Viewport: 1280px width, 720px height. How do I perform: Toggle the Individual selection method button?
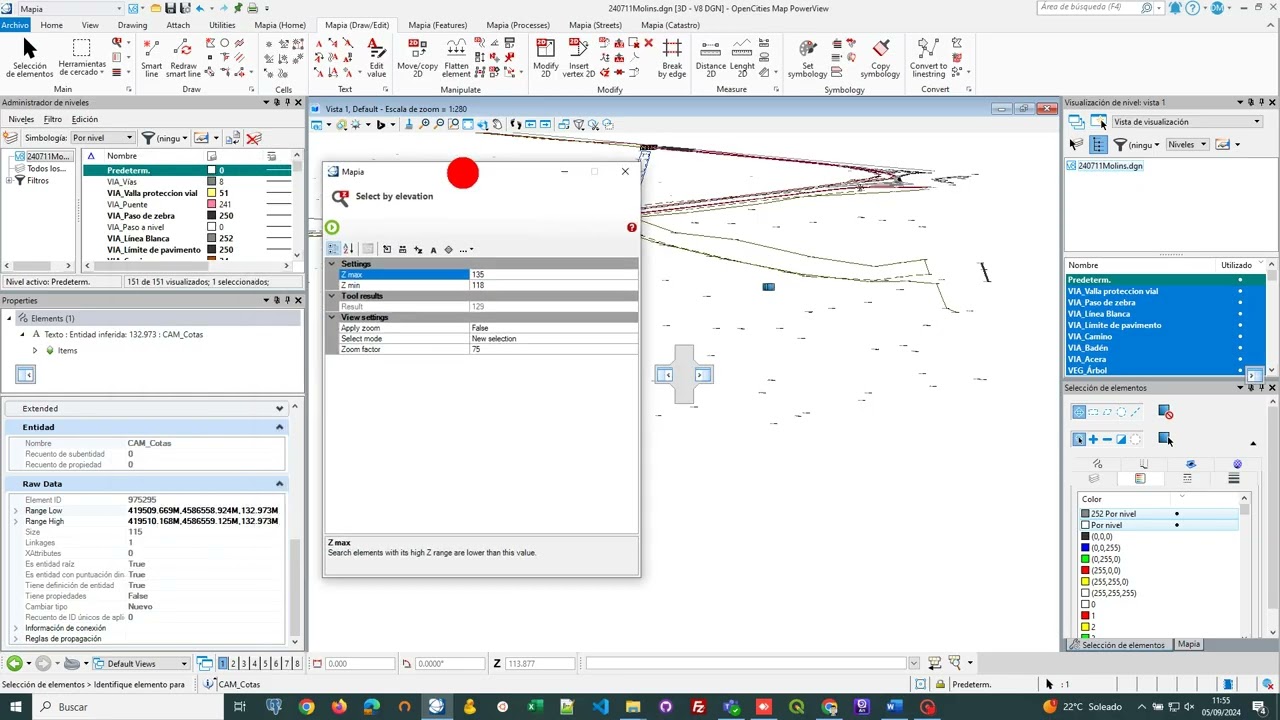tap(1079, 412)
